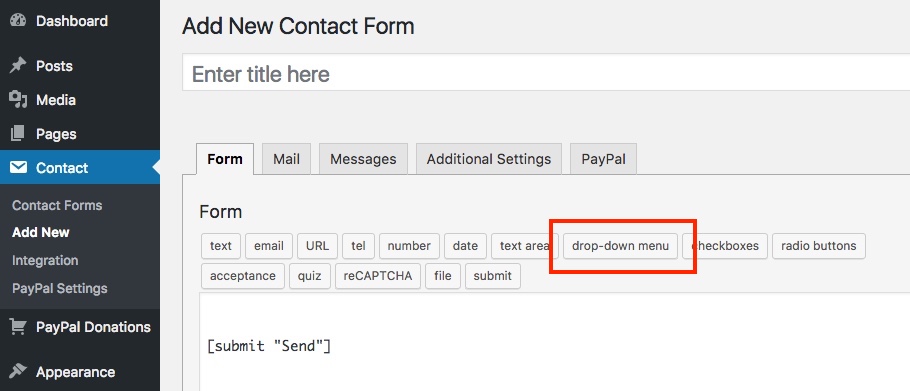Open the Messages tab
Viewport: 910px width, 391px height.
[363, 159]
